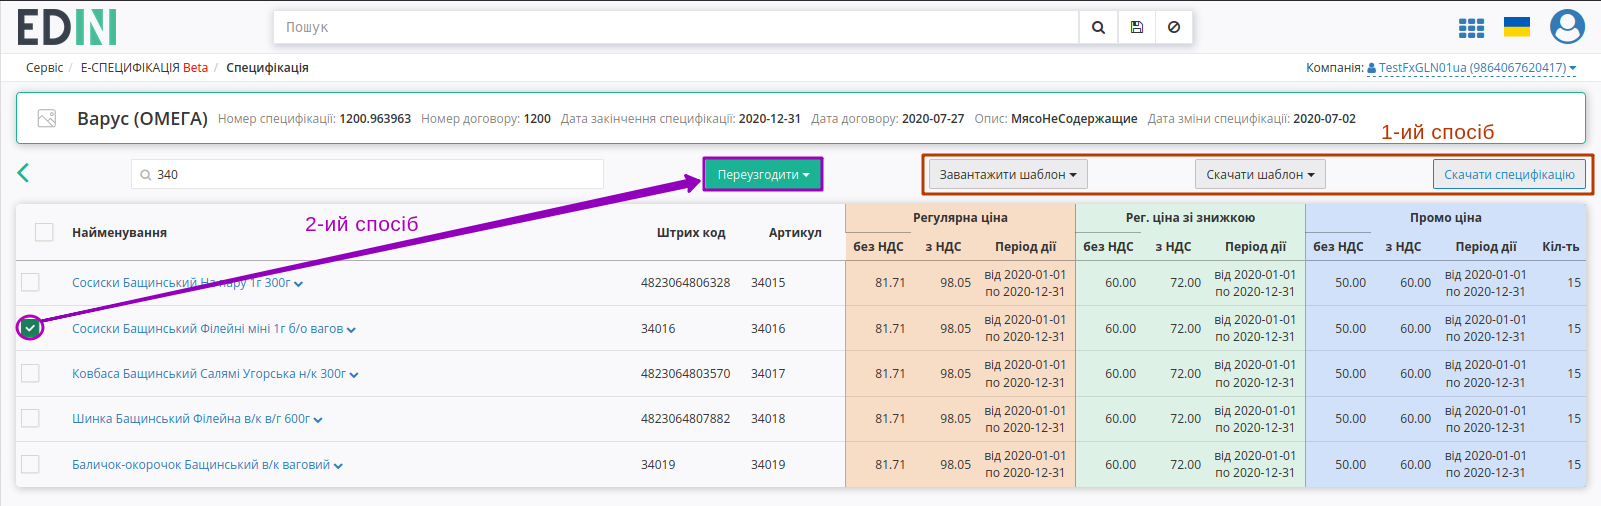Open the company TestFxGLN01ua selector
1601x506 pixels.
[x=1472, y=68]
